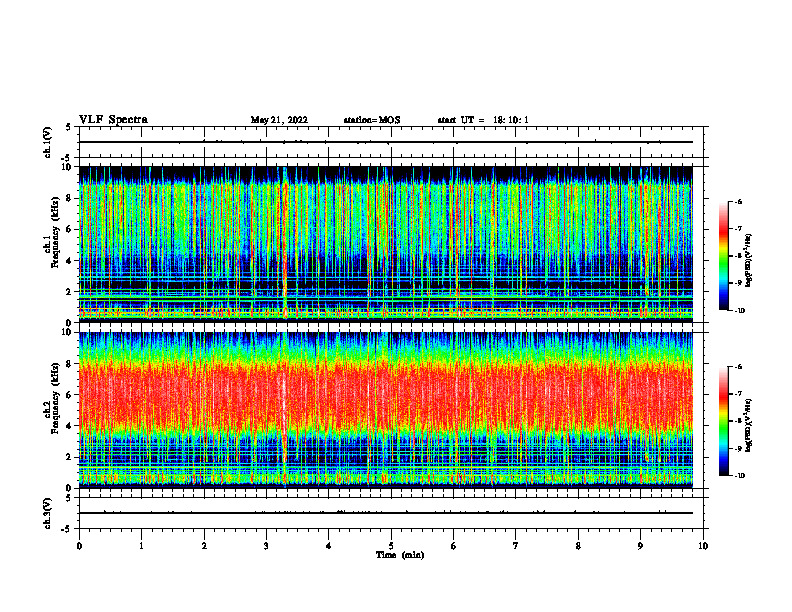
Task: Click the "8" frequency tick on ch.2 panel
Action: click(x=71, y=364)
